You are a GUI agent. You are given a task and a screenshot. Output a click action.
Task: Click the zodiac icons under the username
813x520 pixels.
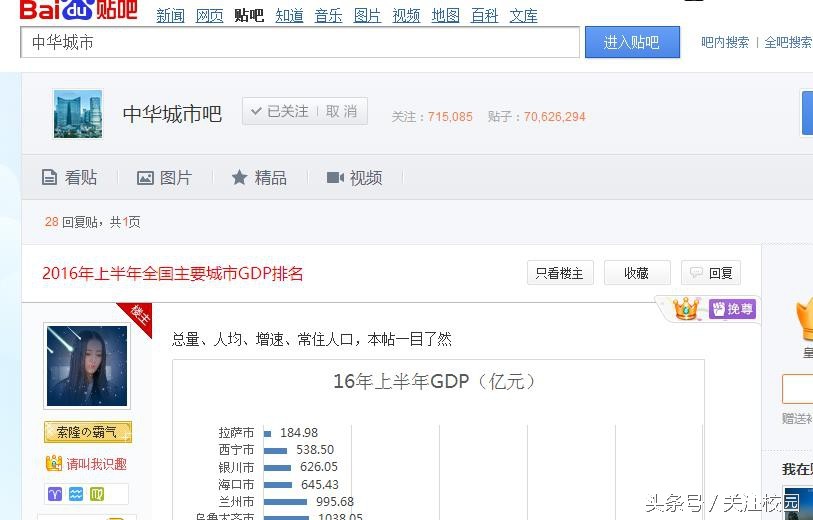click(87, 494)
